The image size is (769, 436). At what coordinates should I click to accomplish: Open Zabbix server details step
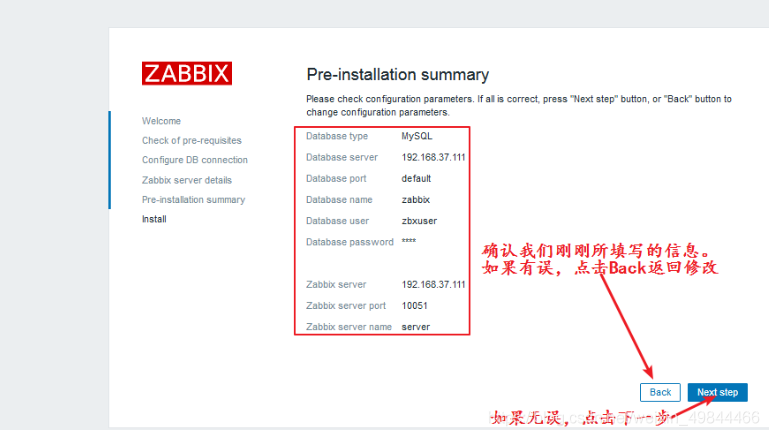187,180
